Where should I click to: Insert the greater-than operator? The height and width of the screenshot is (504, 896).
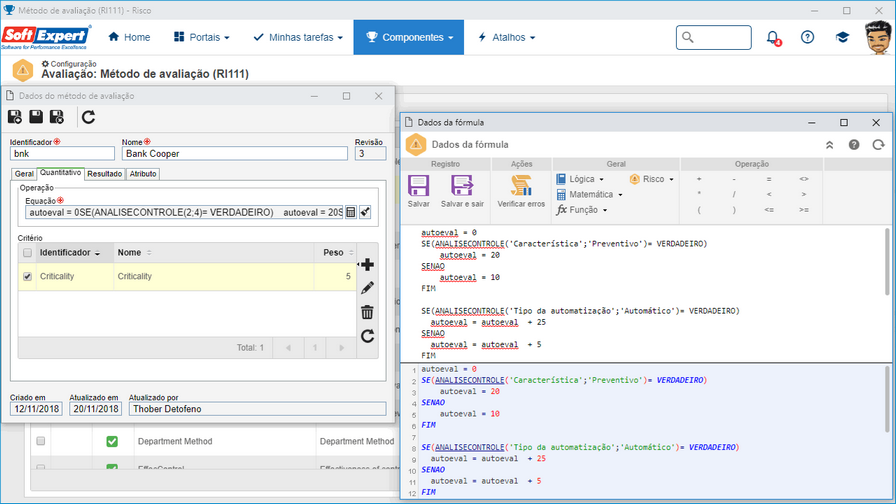tap(803, 194)
